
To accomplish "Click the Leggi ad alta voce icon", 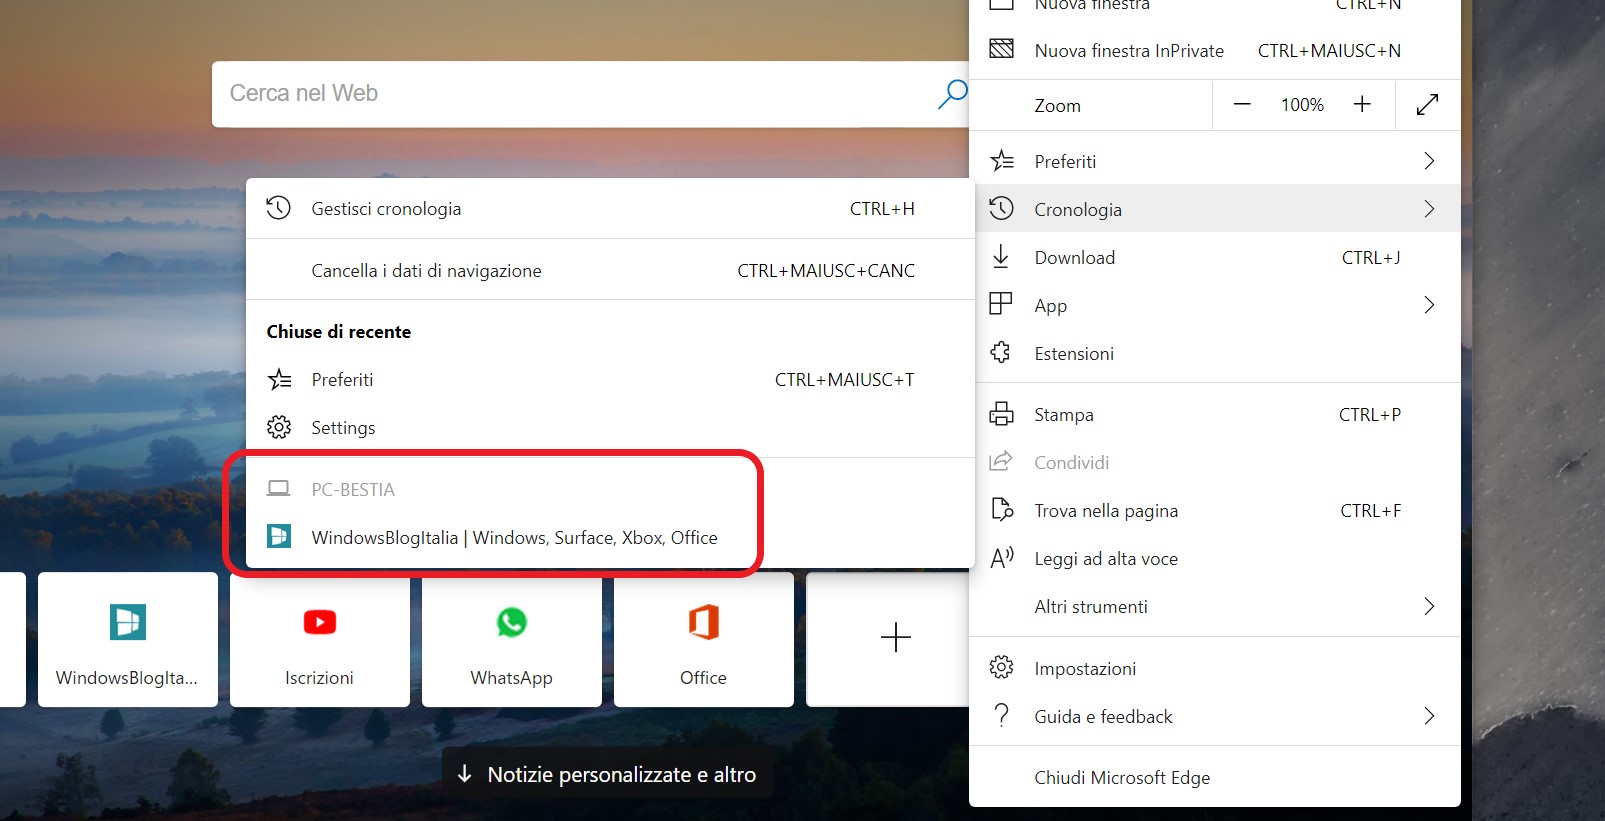I will click(1001, 558).
